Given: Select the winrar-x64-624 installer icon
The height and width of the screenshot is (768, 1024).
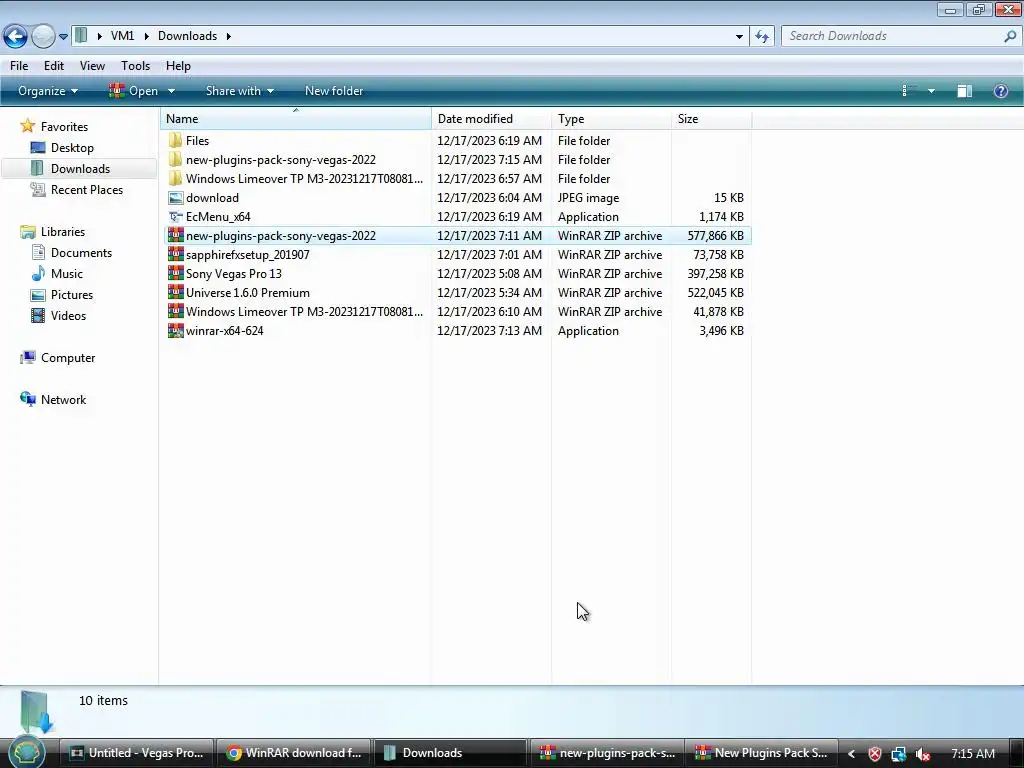Looking at the screenshot, I should tap(175, 330).
